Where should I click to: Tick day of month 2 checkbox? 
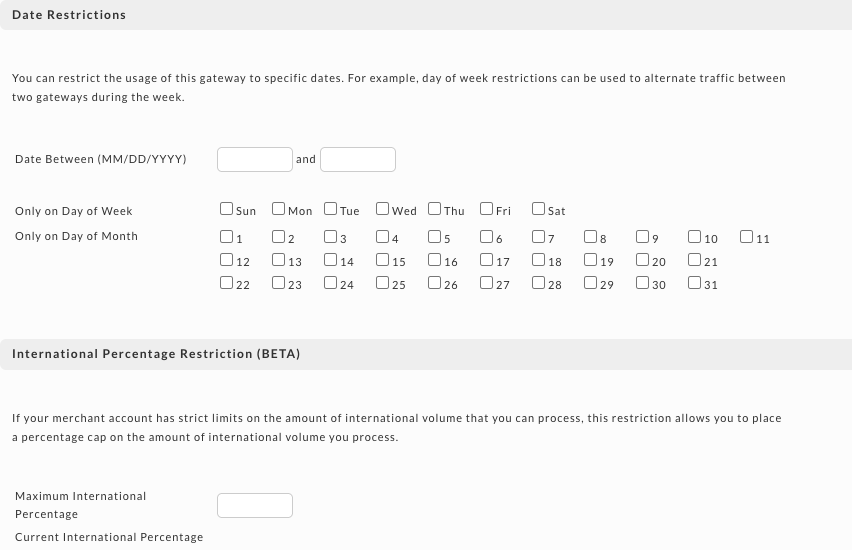279,236
